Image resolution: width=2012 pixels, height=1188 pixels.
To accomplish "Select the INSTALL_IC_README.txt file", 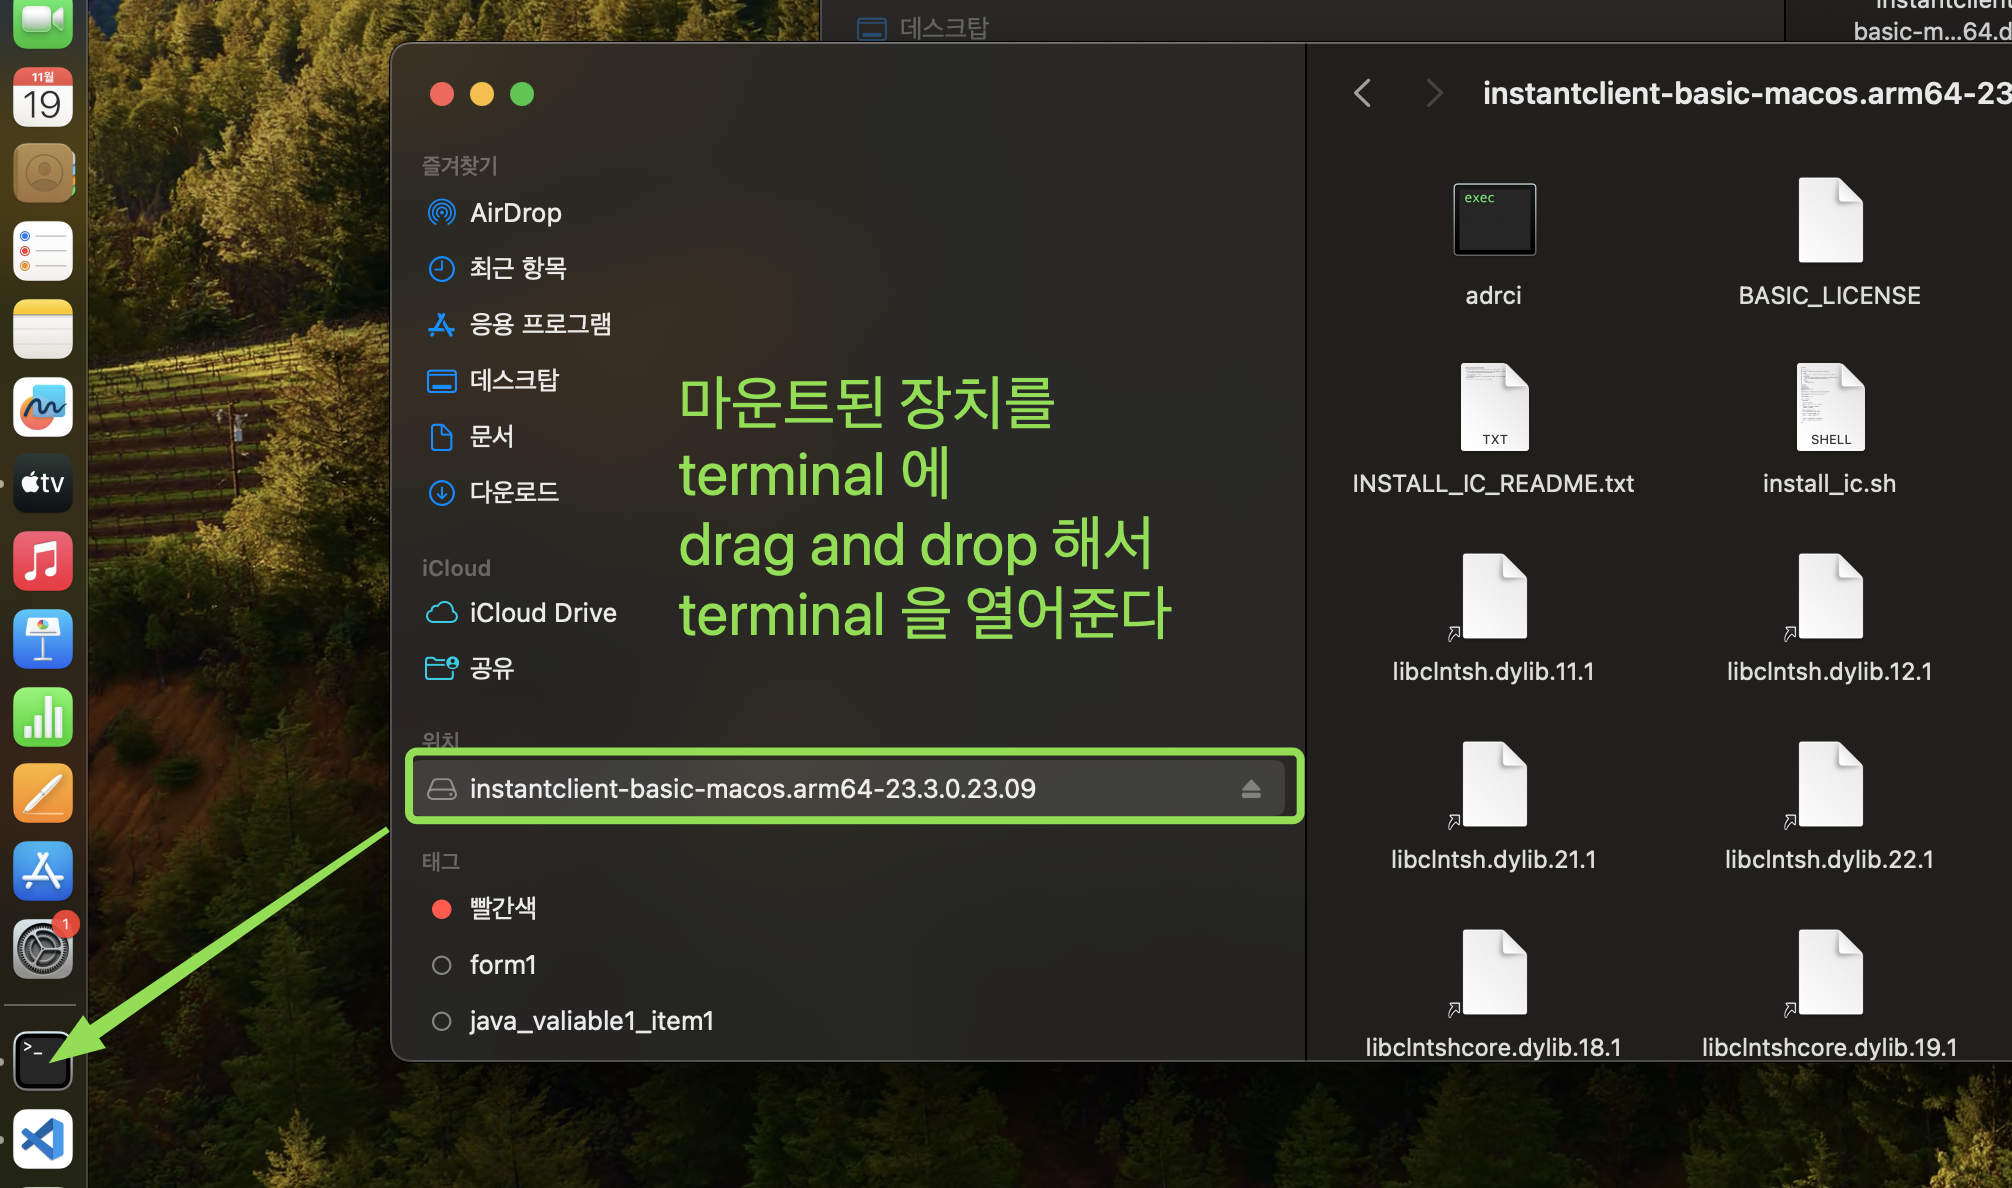I will pos(1493,408).
